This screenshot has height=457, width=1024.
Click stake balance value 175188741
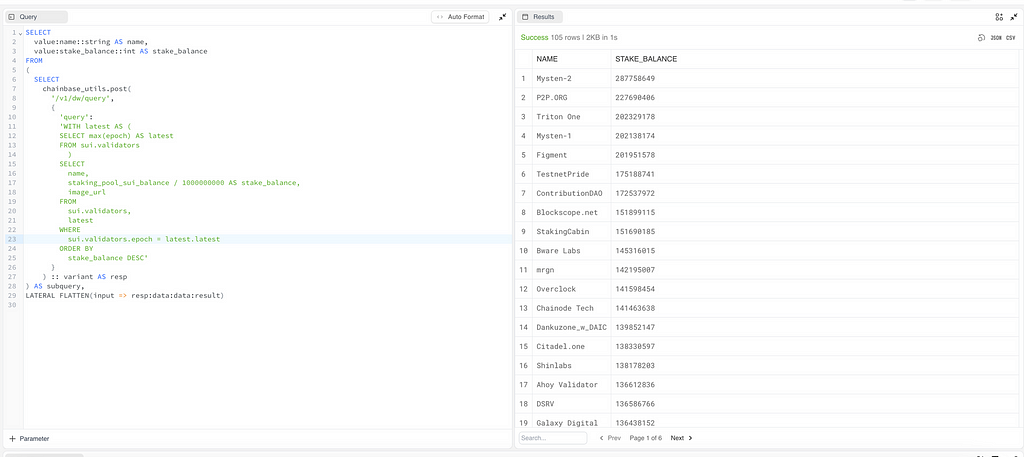point(635,174)
